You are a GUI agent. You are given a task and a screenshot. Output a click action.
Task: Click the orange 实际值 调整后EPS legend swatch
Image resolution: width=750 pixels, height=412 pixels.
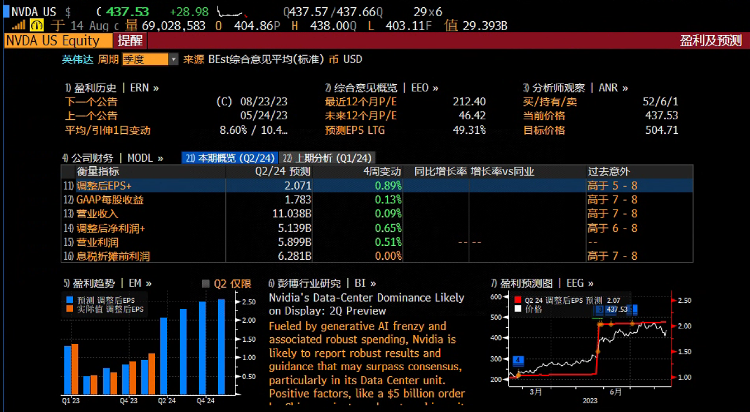(x=70, y=310)
